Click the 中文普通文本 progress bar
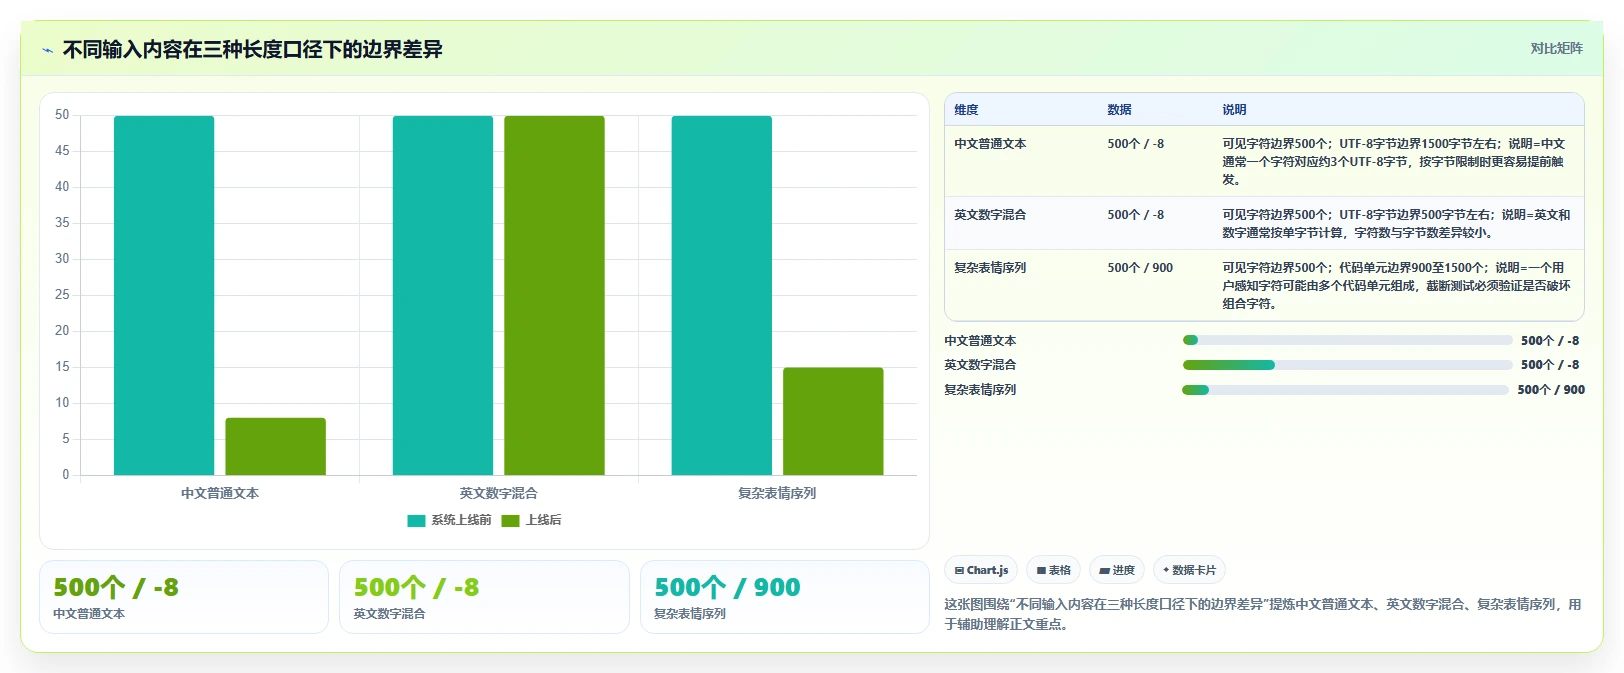The width and height of the screenshot is (1624, 673). (1347, 340)
